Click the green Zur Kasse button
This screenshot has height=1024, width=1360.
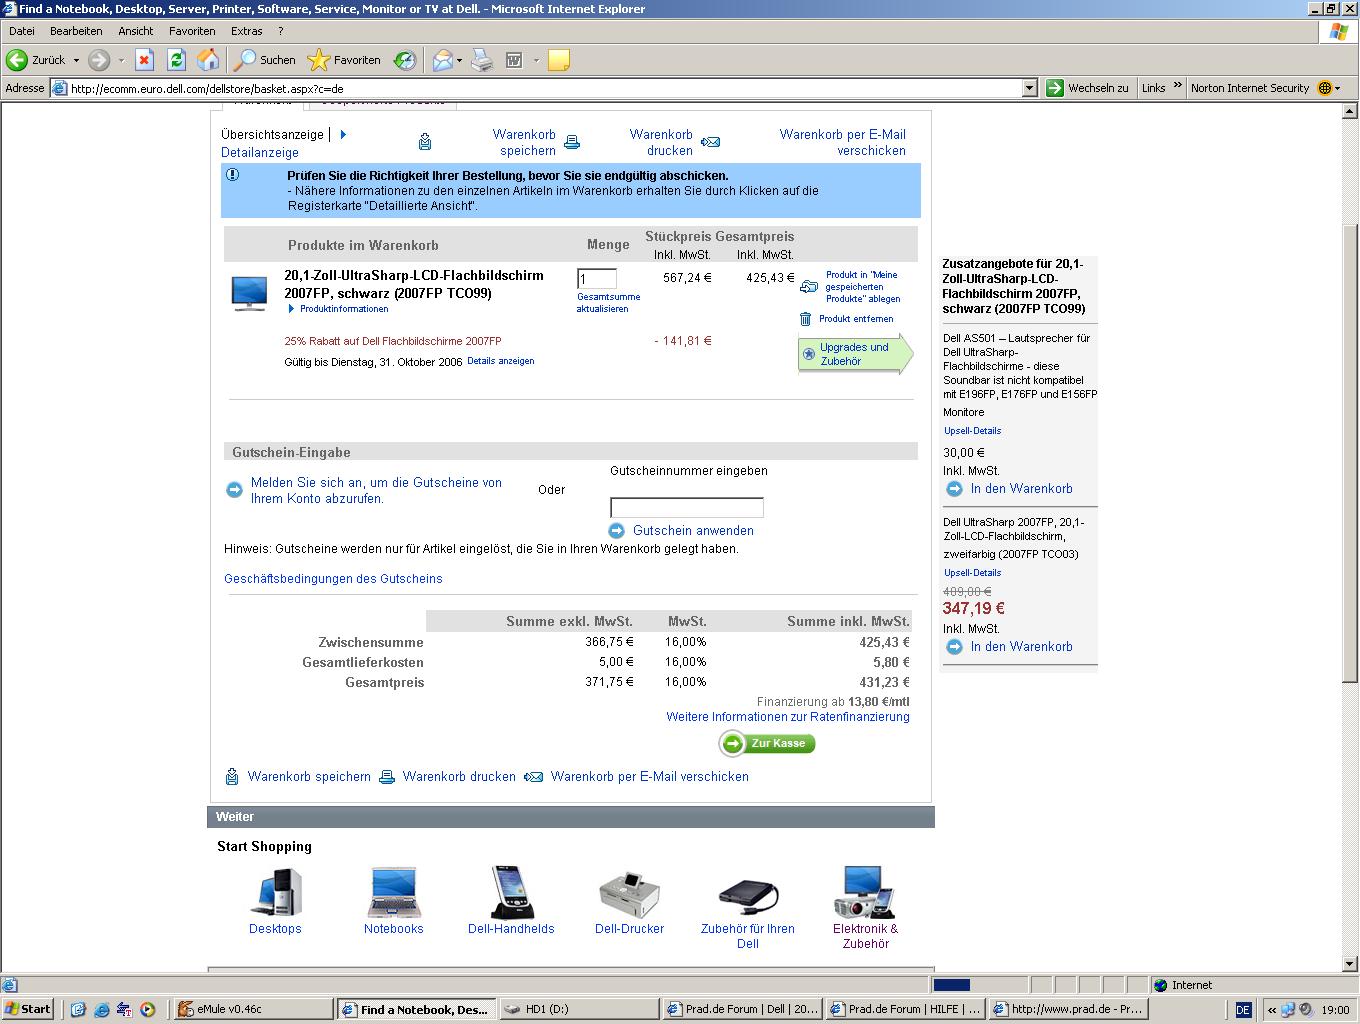(767, 743)
